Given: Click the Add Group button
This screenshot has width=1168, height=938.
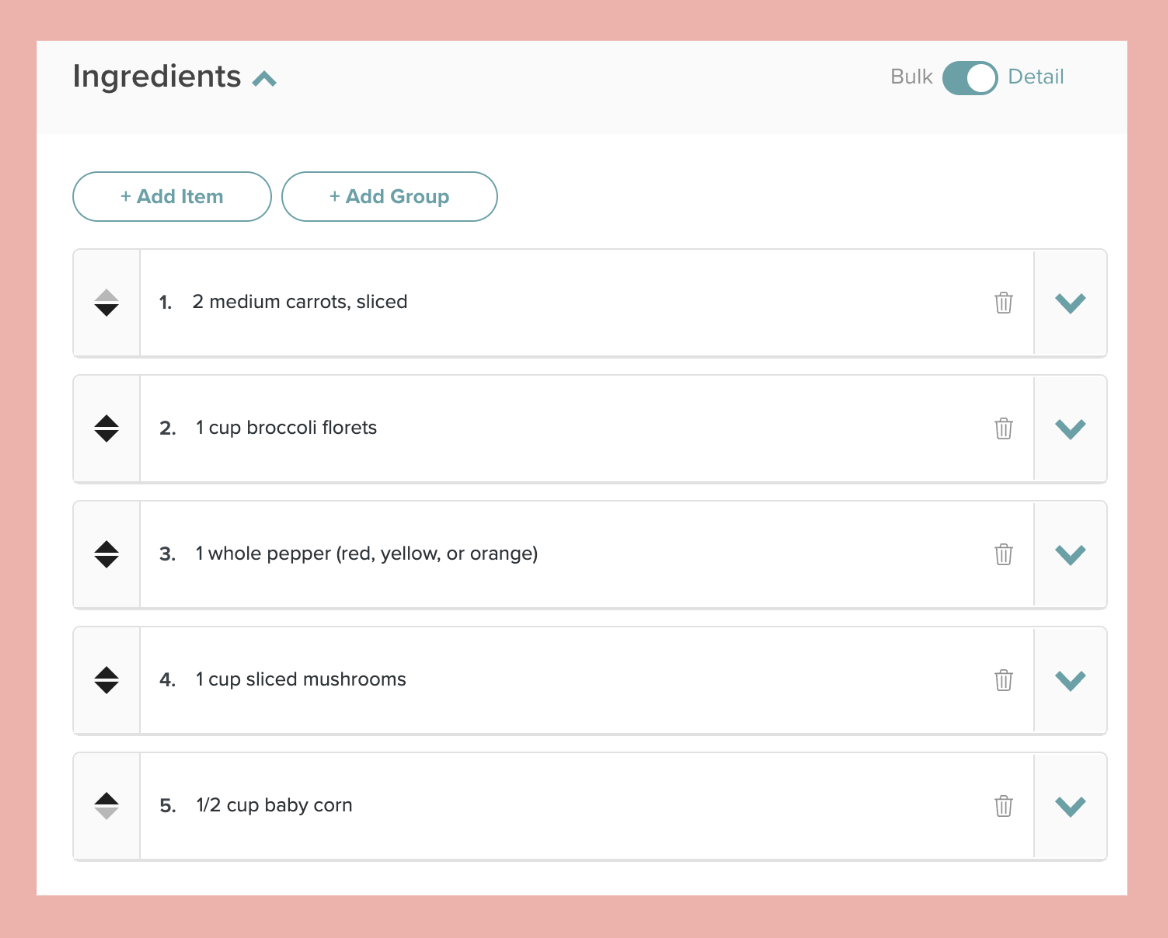Looking at the screenshot, I should pos(389,196).
